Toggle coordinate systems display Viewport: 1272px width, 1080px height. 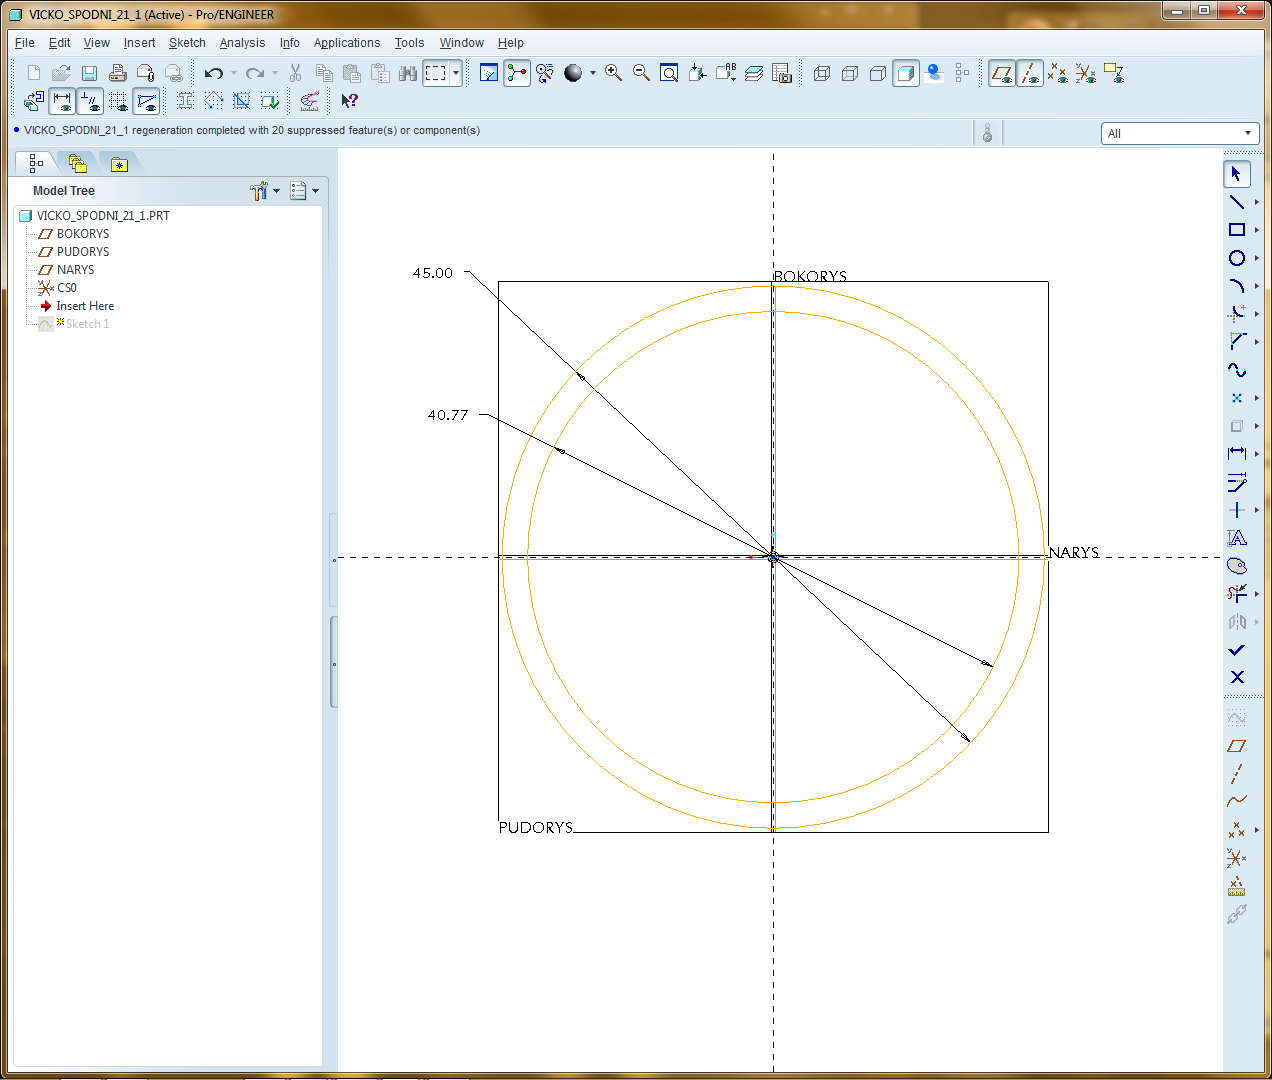pos(1086,73)
